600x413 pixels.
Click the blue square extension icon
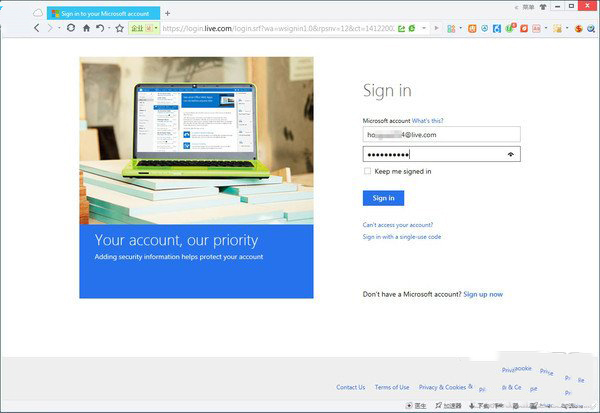pos(497,28)
